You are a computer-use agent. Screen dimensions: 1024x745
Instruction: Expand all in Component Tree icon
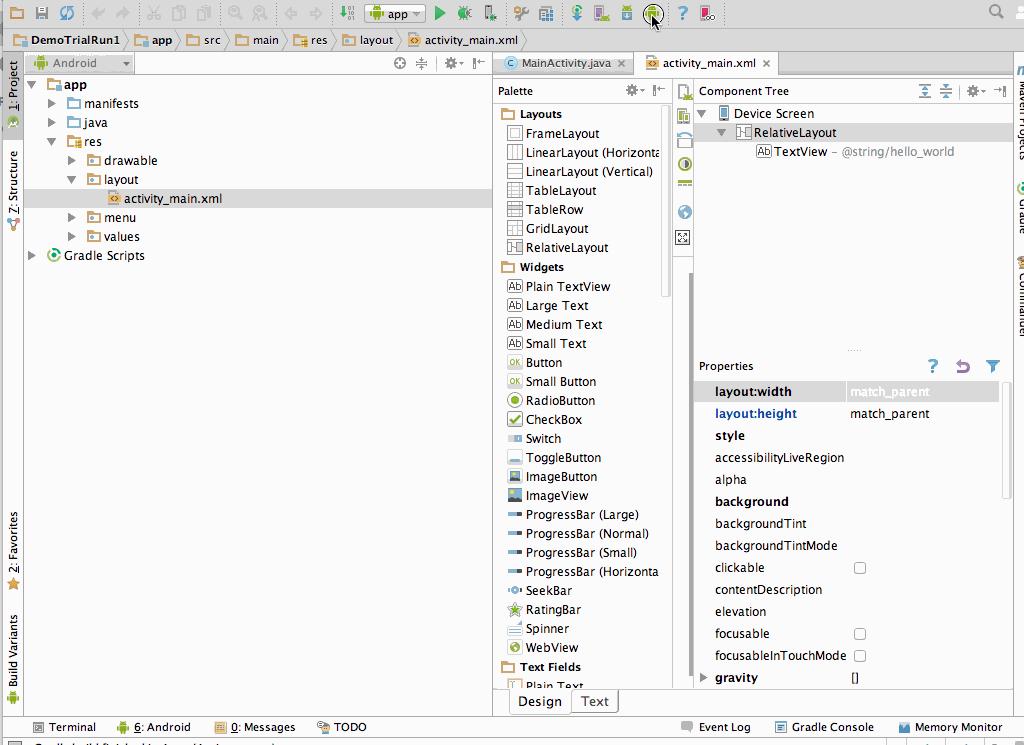925,91
